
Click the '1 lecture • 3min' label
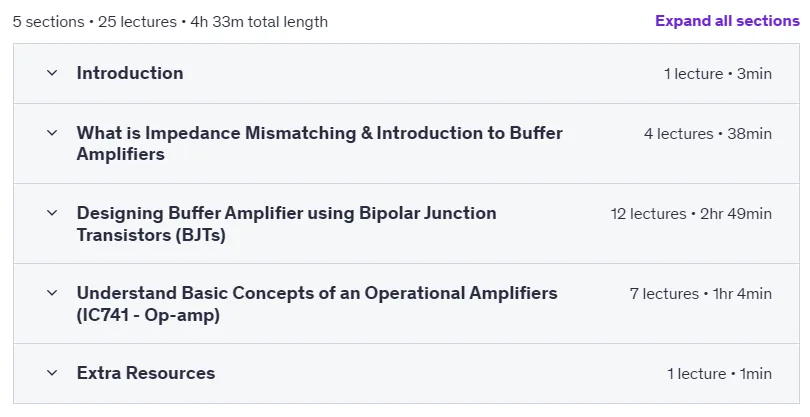click(718, 74)
